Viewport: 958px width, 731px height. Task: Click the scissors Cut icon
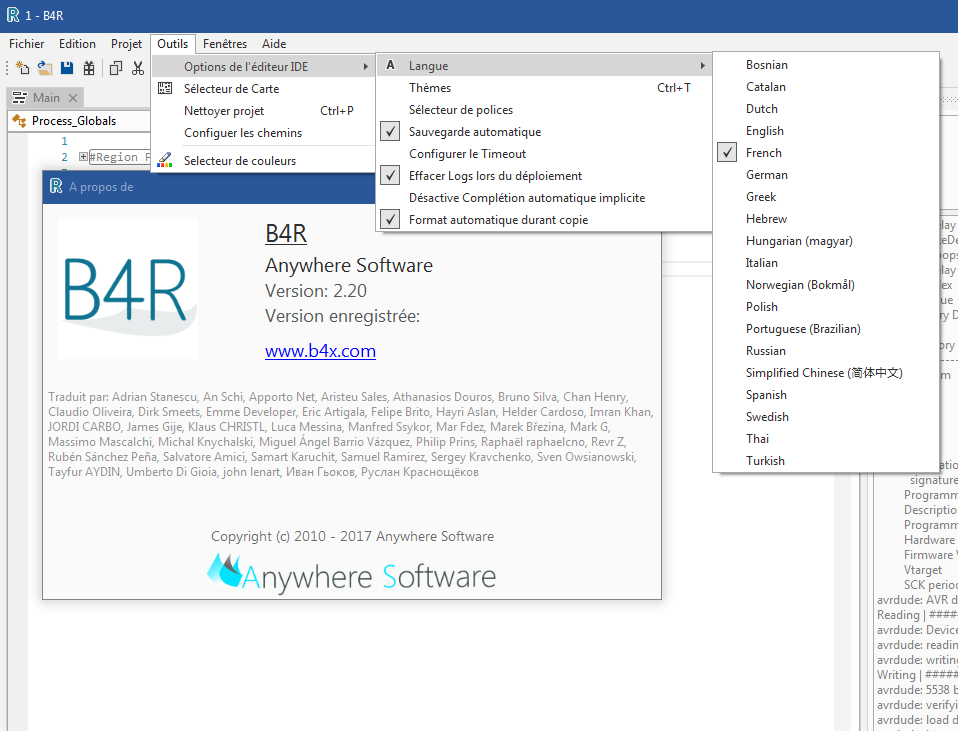point(137,68)
